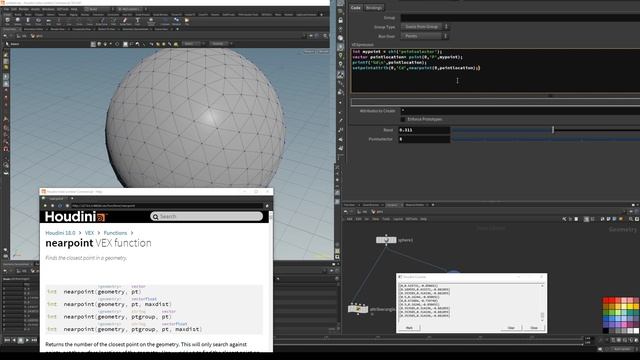Open the Group Type dropdown
The width and height of the screenshot is (640, 360).
pyautogui.click(x=424, y=27)
